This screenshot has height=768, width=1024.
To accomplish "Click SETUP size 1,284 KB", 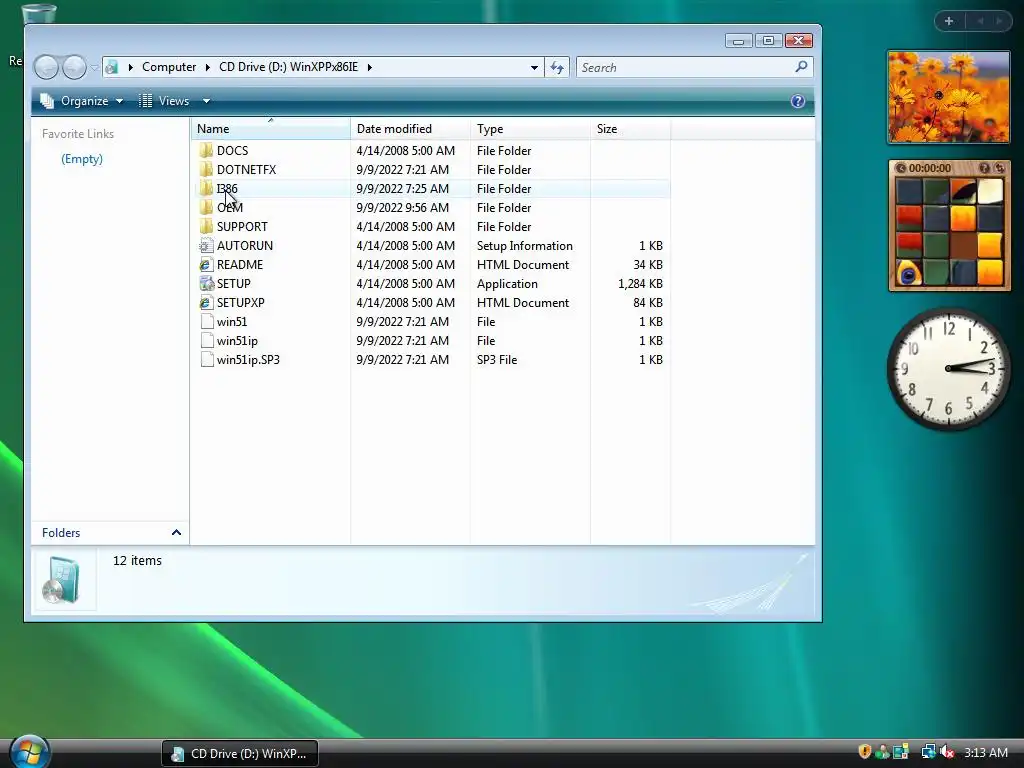I will 640,283.
